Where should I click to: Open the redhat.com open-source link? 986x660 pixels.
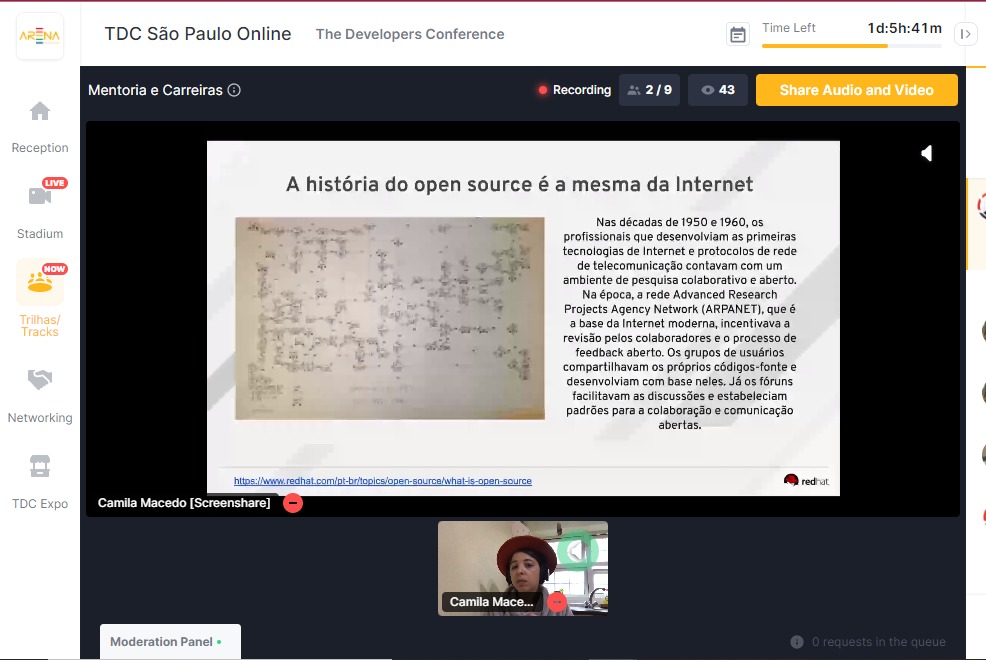tap(383, 481)
